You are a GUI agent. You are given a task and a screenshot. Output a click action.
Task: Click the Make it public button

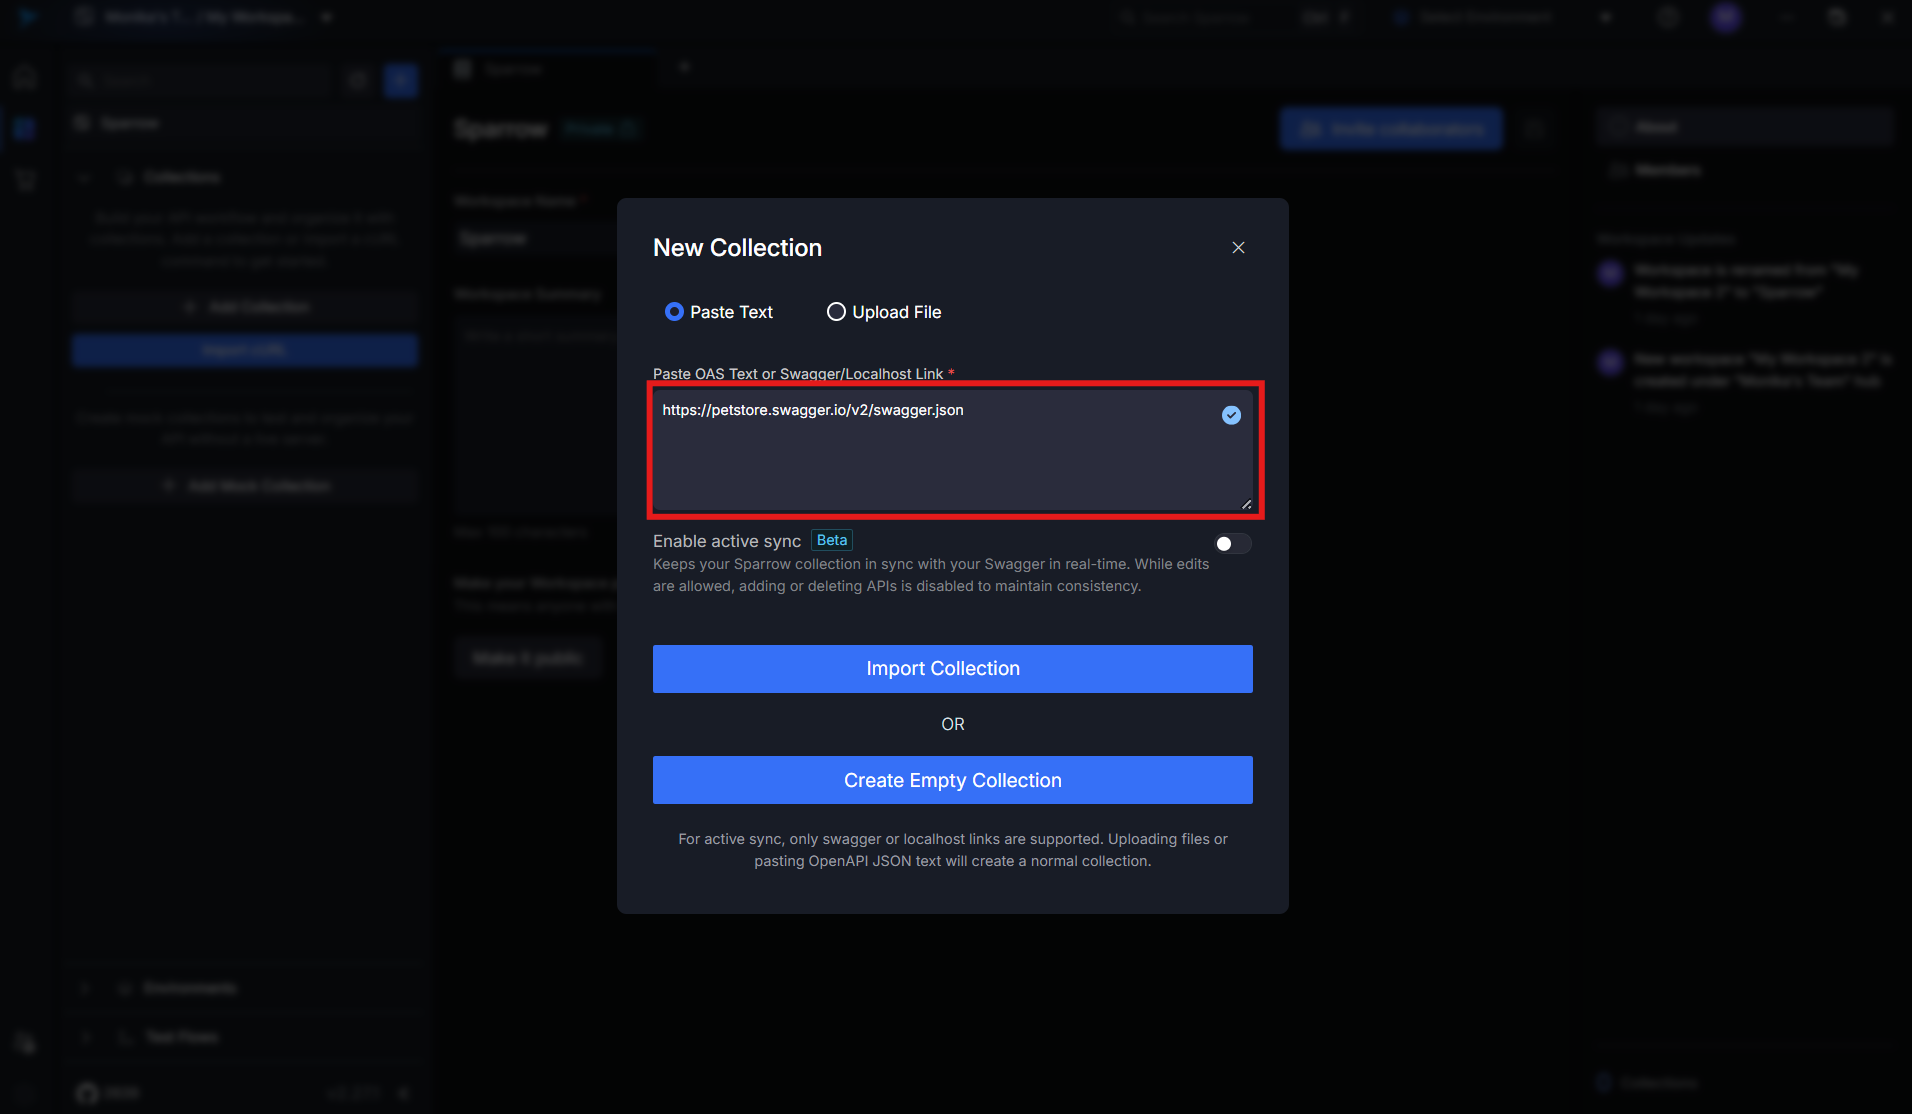527,658
